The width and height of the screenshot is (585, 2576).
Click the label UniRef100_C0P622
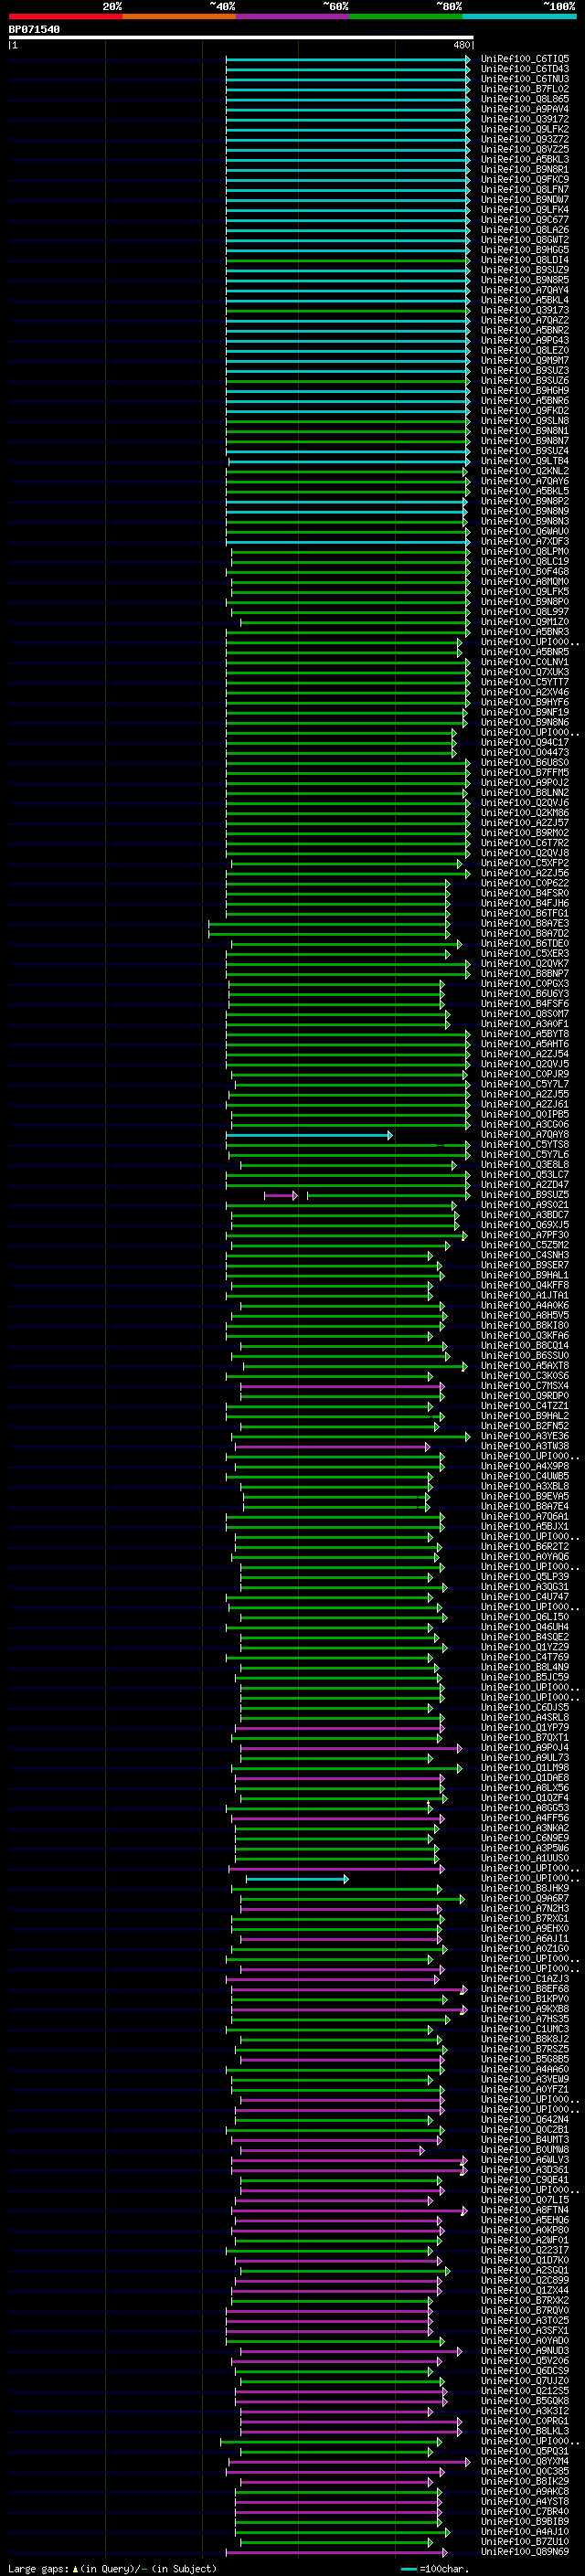pyautogui.click(x=525, y=883)
